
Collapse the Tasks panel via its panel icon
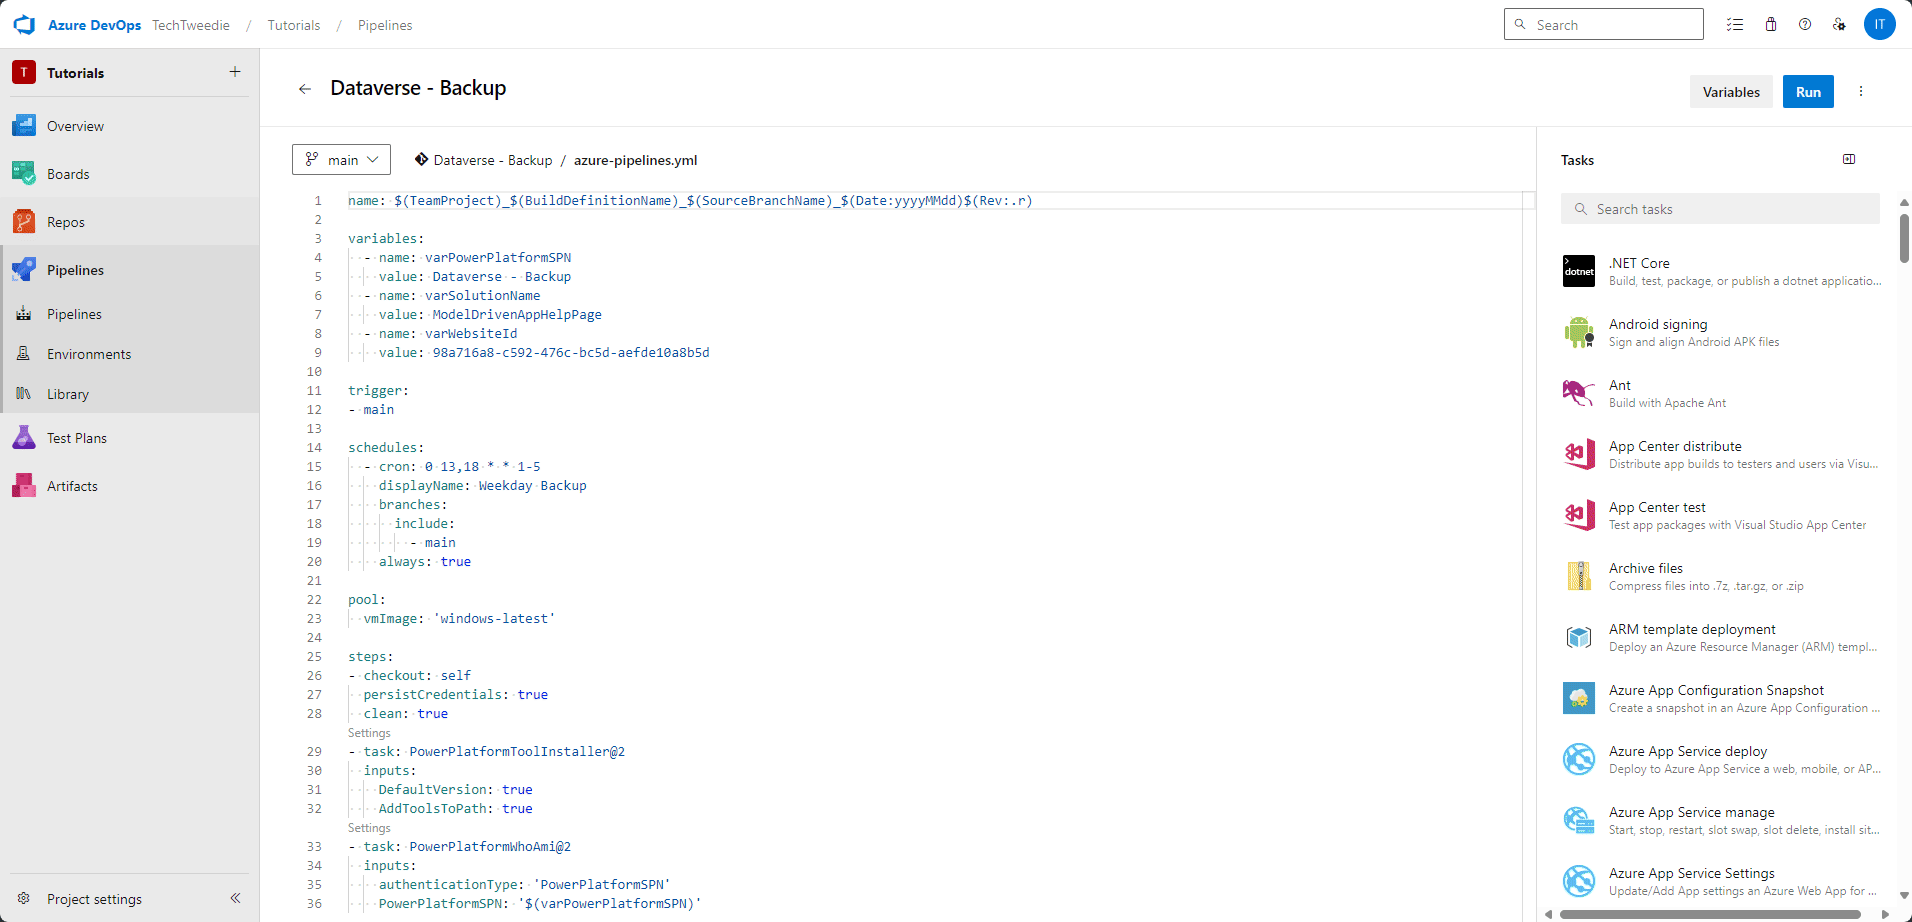coord(1848,159)
